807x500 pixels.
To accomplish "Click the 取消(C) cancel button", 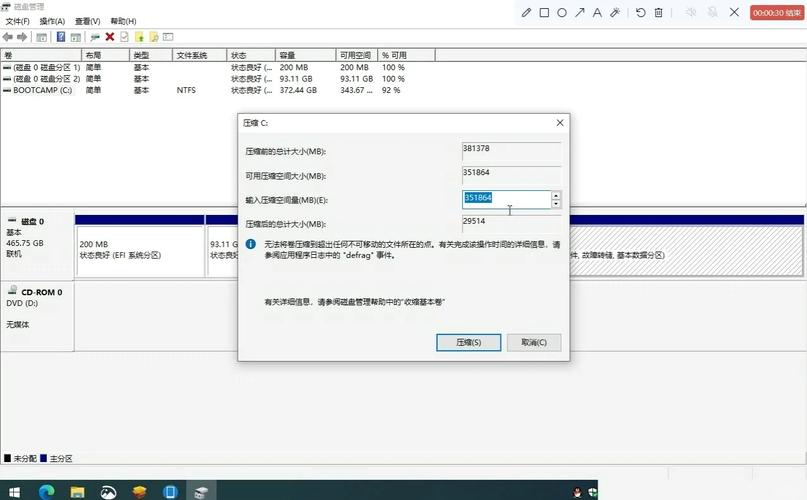I will [x=534, y=342].
